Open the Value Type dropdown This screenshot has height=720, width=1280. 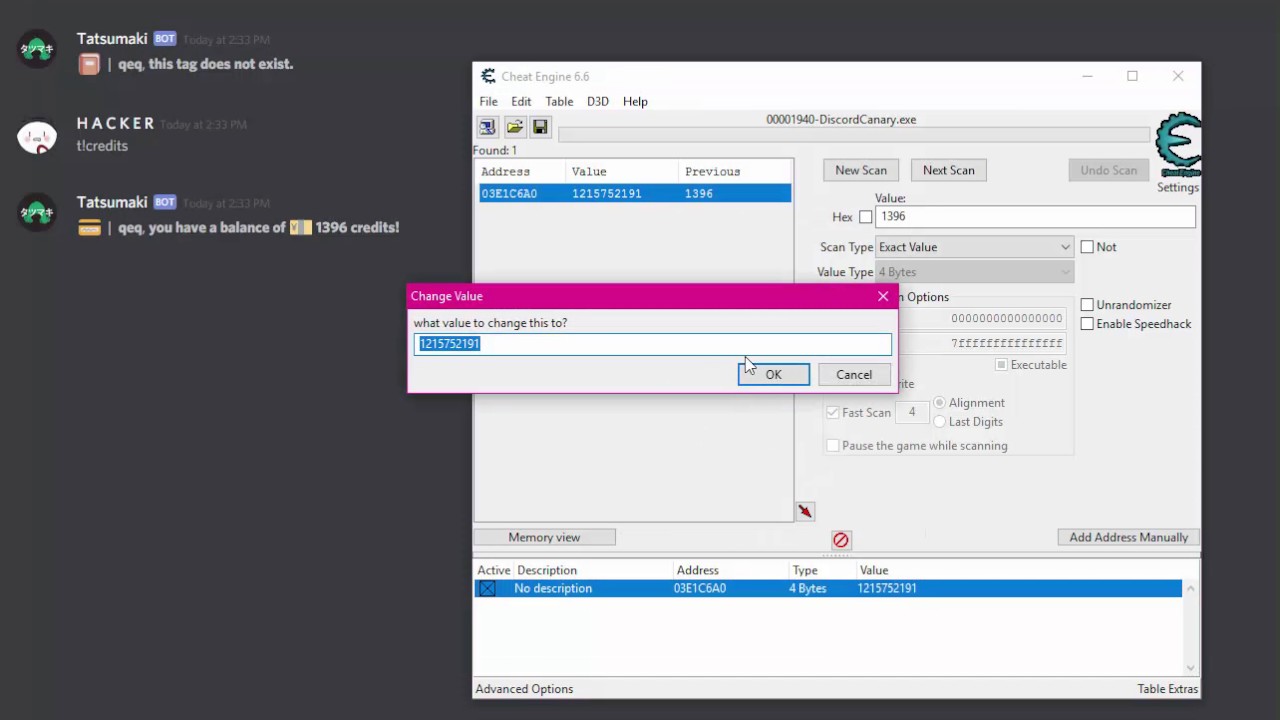click(974, 272)
